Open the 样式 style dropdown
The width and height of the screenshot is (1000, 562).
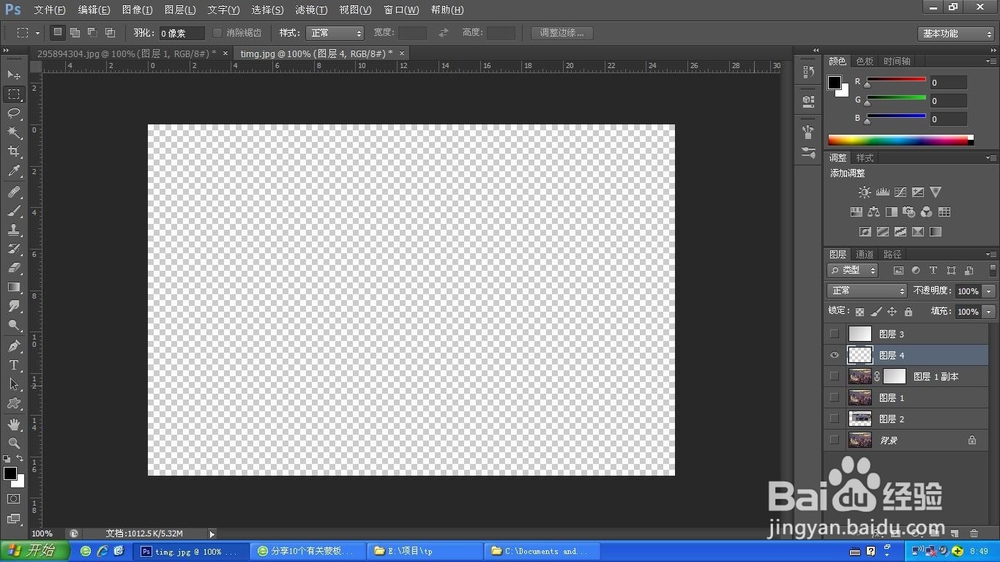coord(335,33)
